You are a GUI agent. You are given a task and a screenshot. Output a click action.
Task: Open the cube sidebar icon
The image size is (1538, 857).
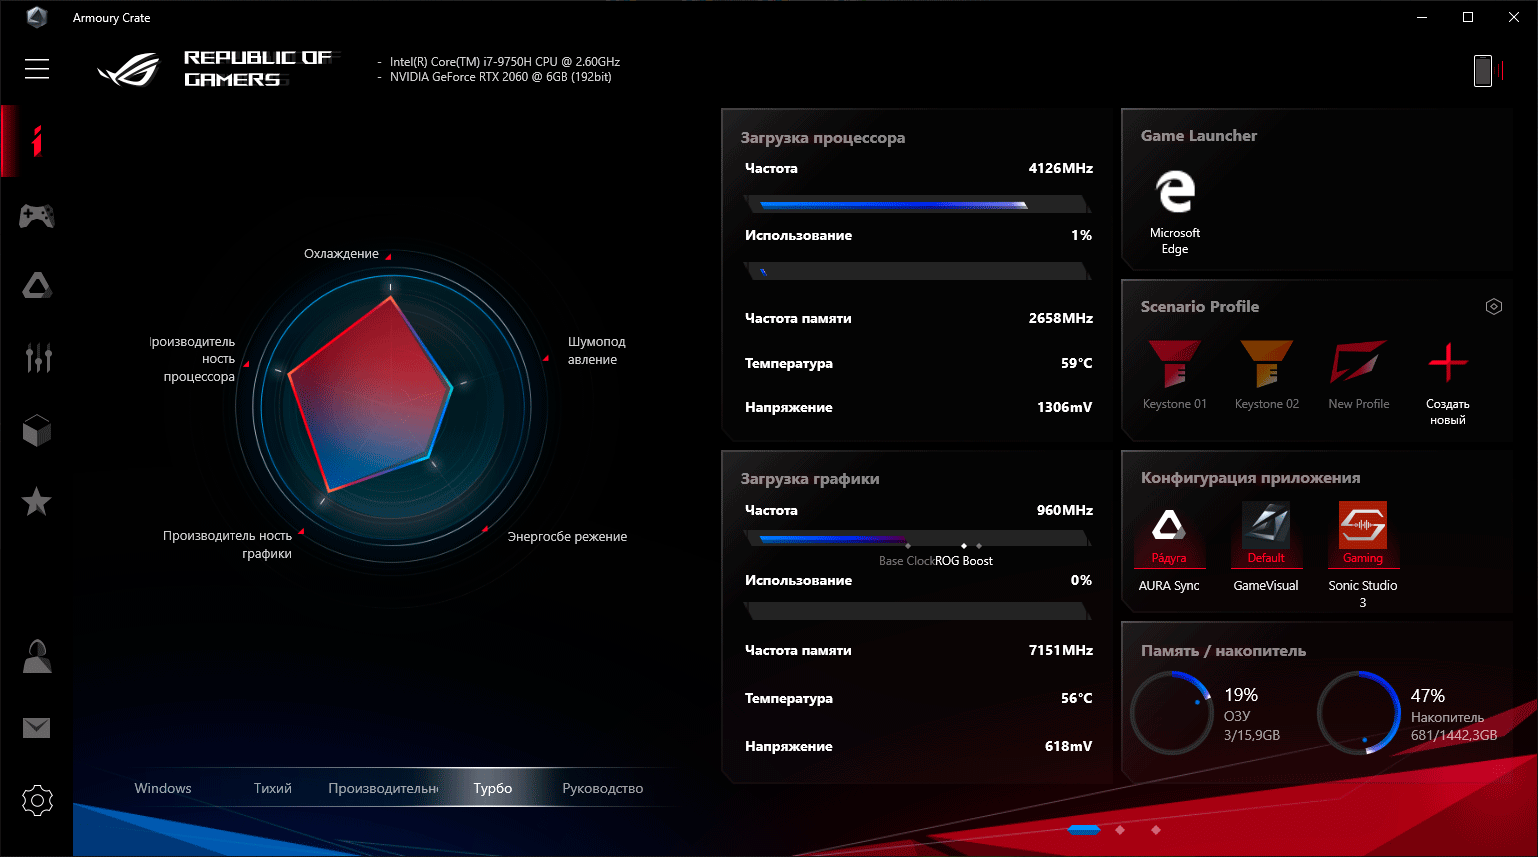(37, 431)
